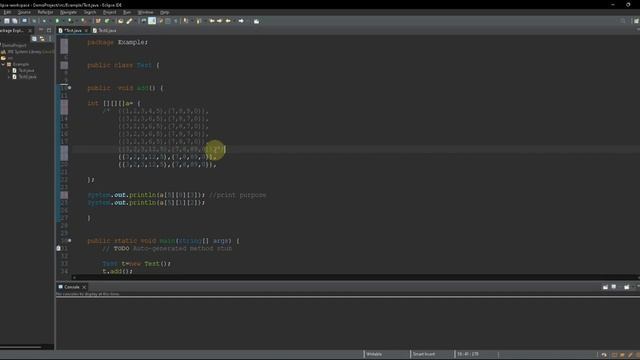
Task: Open Package Explorer view menu dots
Action: pos(50,39)
